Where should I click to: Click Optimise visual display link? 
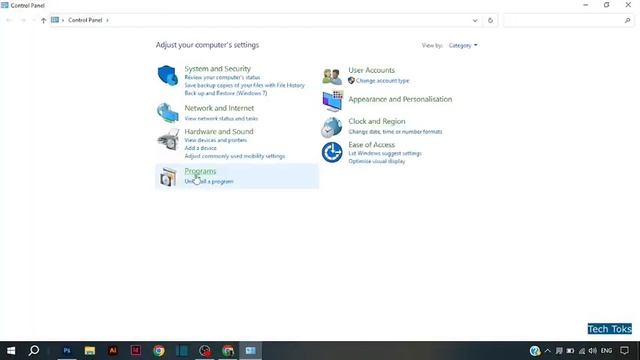pyautogui.click(x=377, y=161)
